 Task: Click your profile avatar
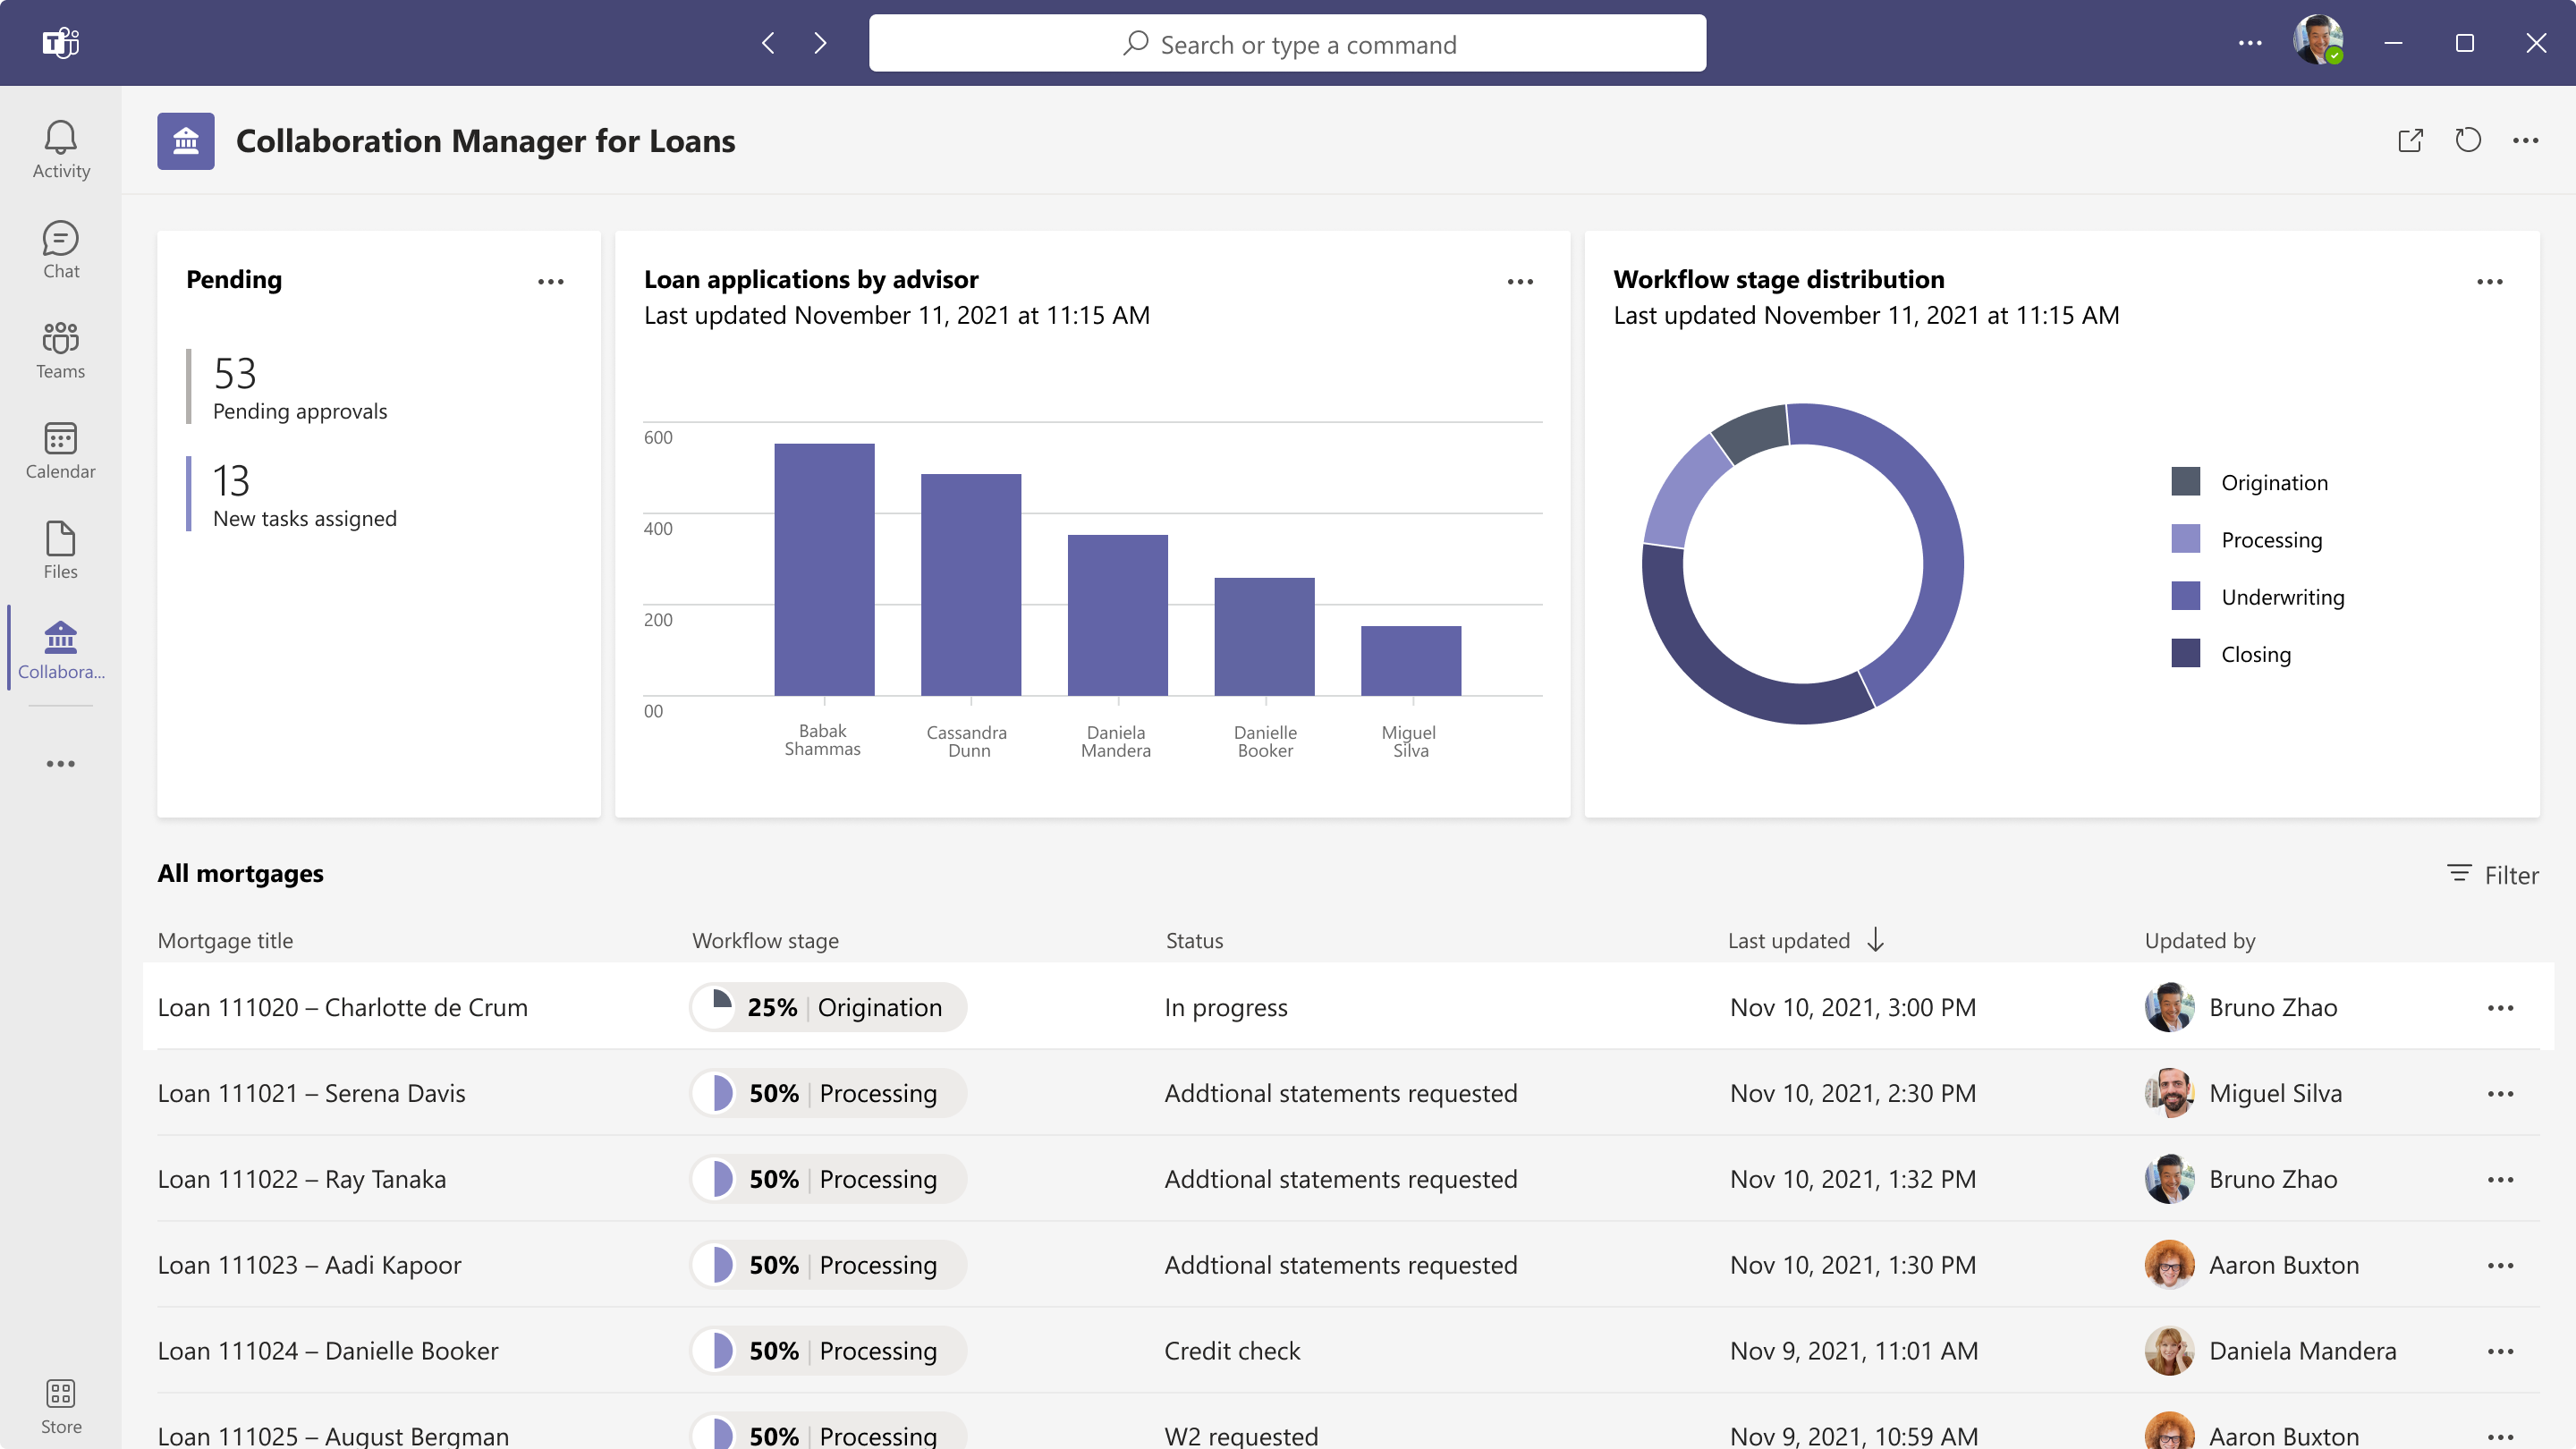click(x=2319, y=40)
